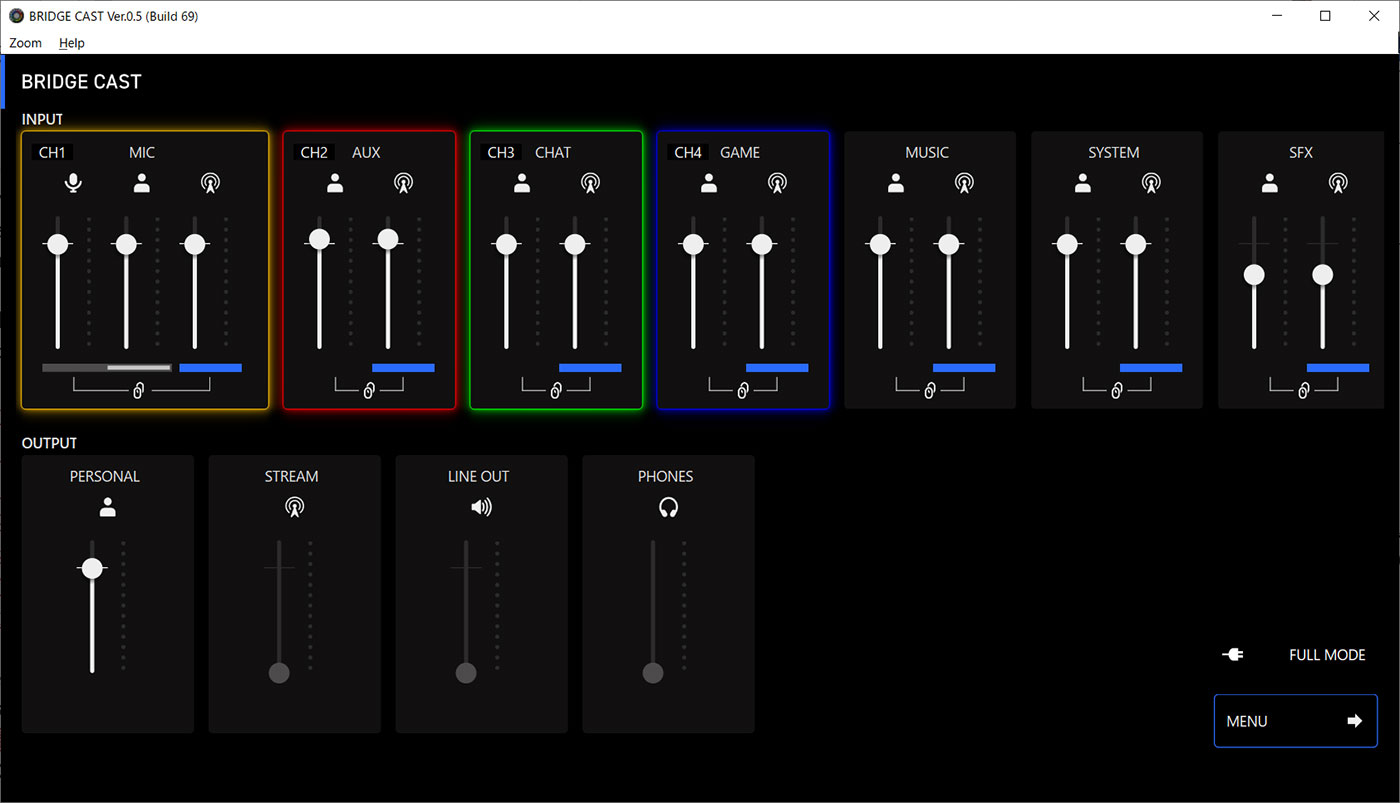
Task: Toggle the link icon under MIC faders
Action: tap(141, 391)
